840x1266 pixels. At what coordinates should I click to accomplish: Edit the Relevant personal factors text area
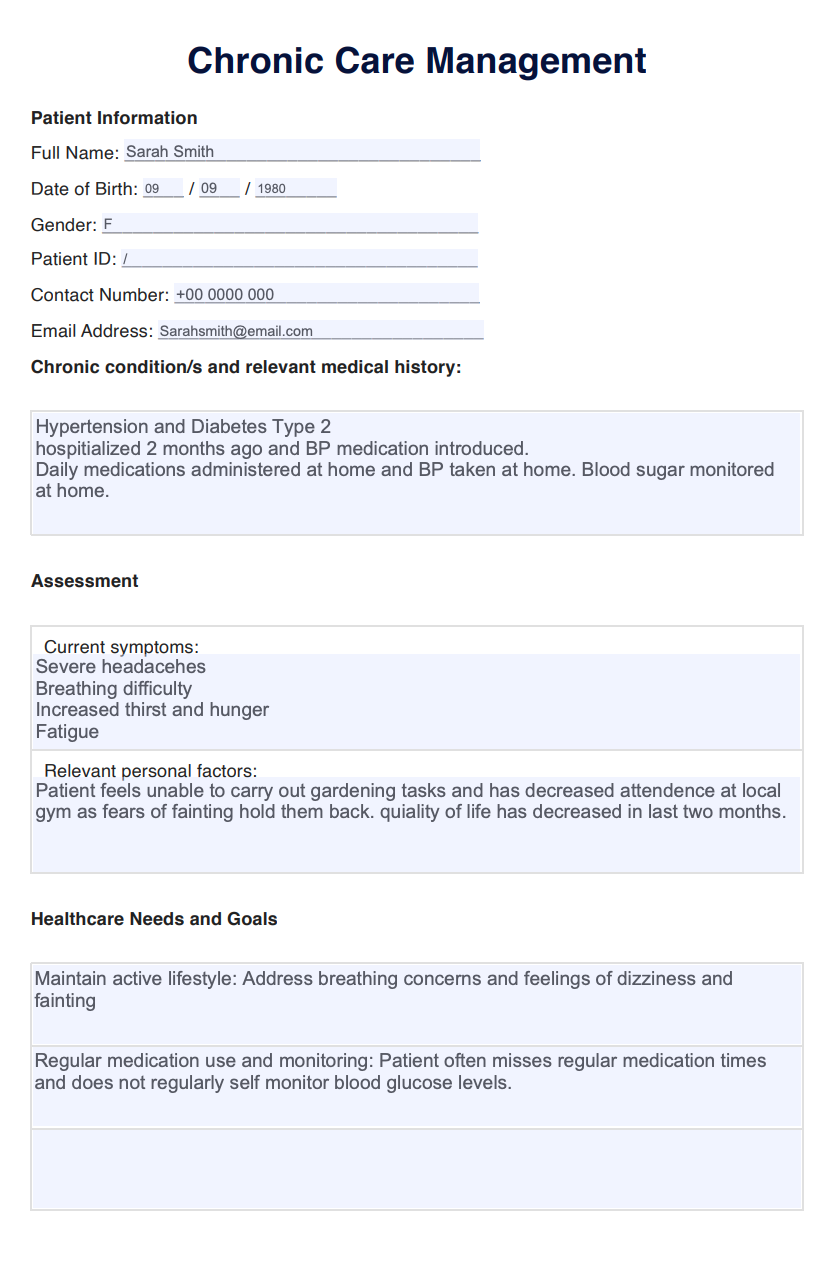417,823
